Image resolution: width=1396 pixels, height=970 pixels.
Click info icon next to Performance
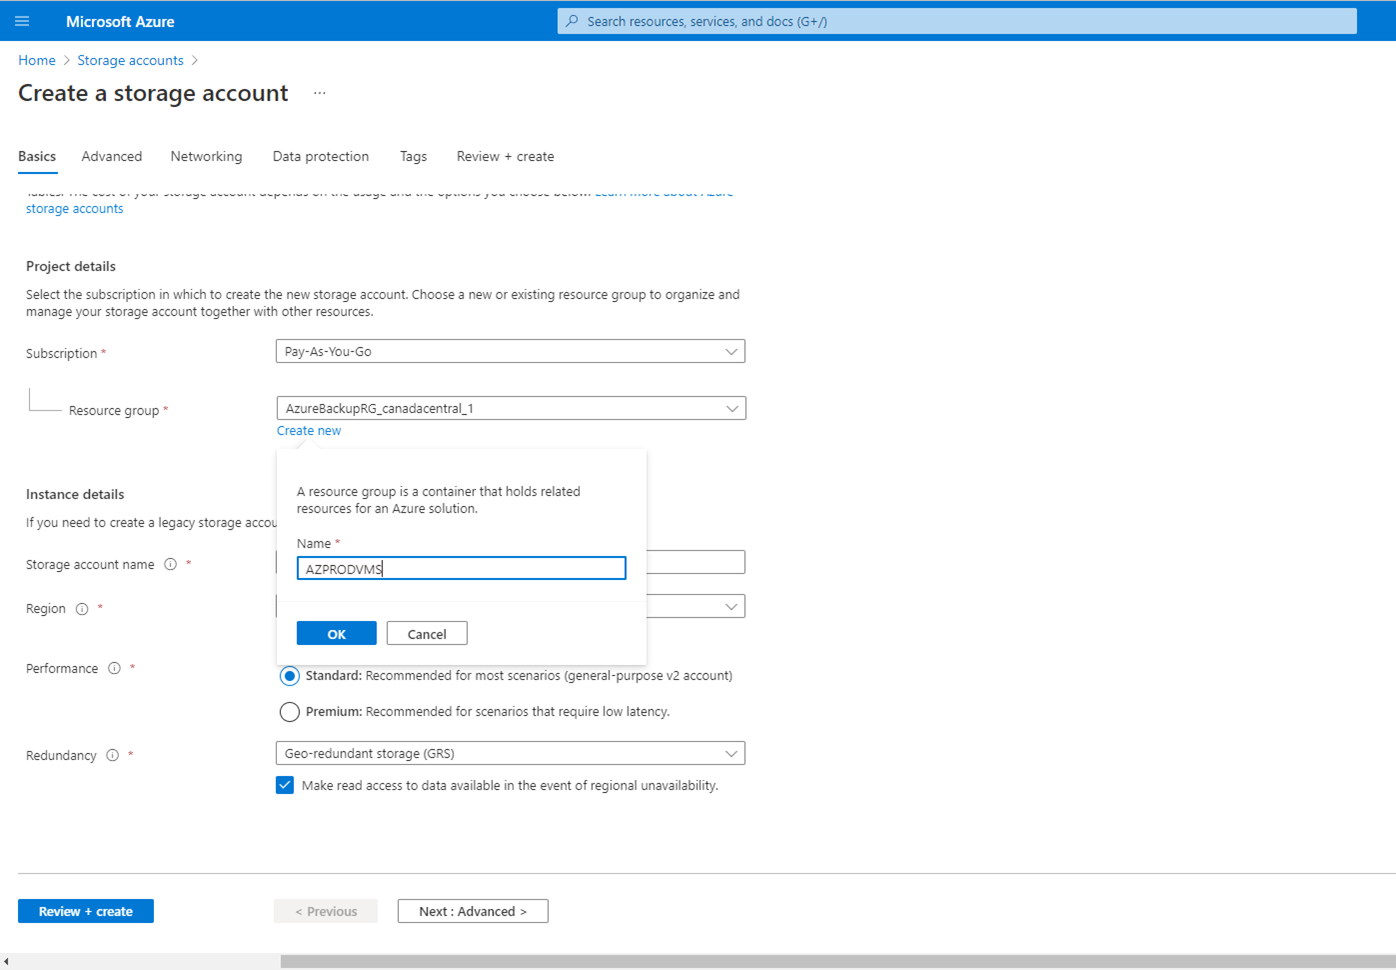tap(114, 669)
